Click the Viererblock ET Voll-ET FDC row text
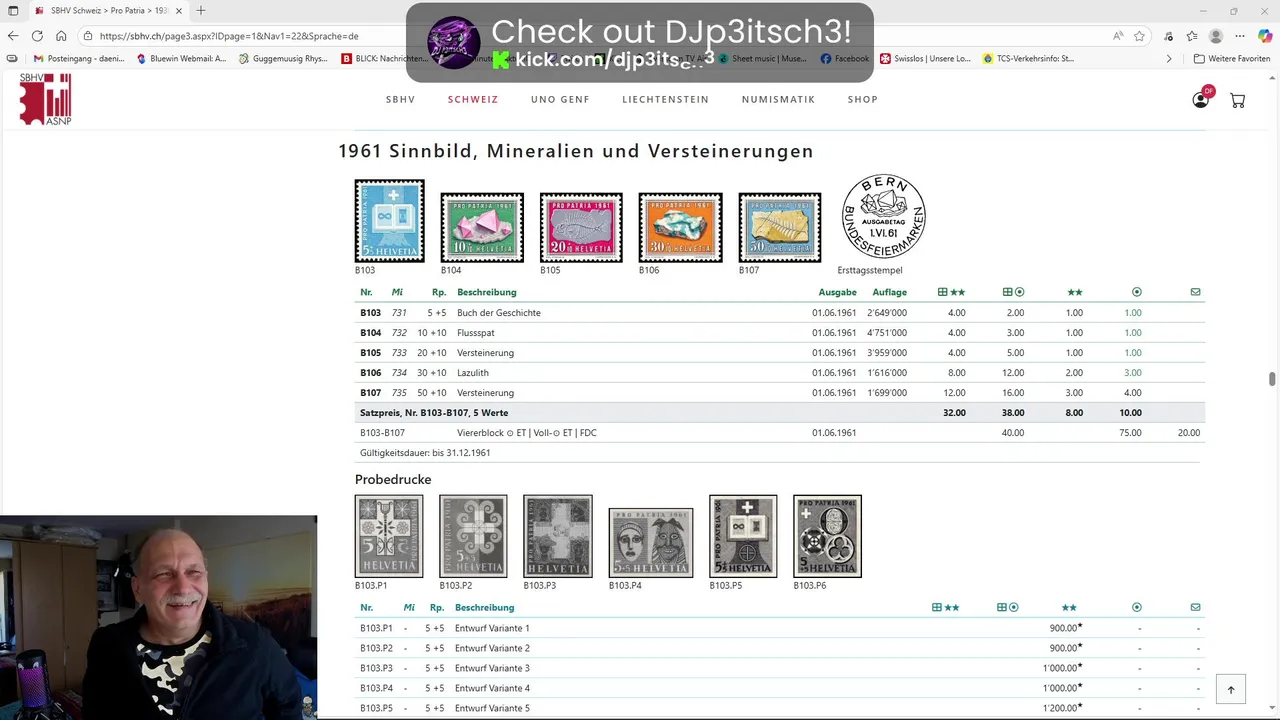 pos(527,433)
